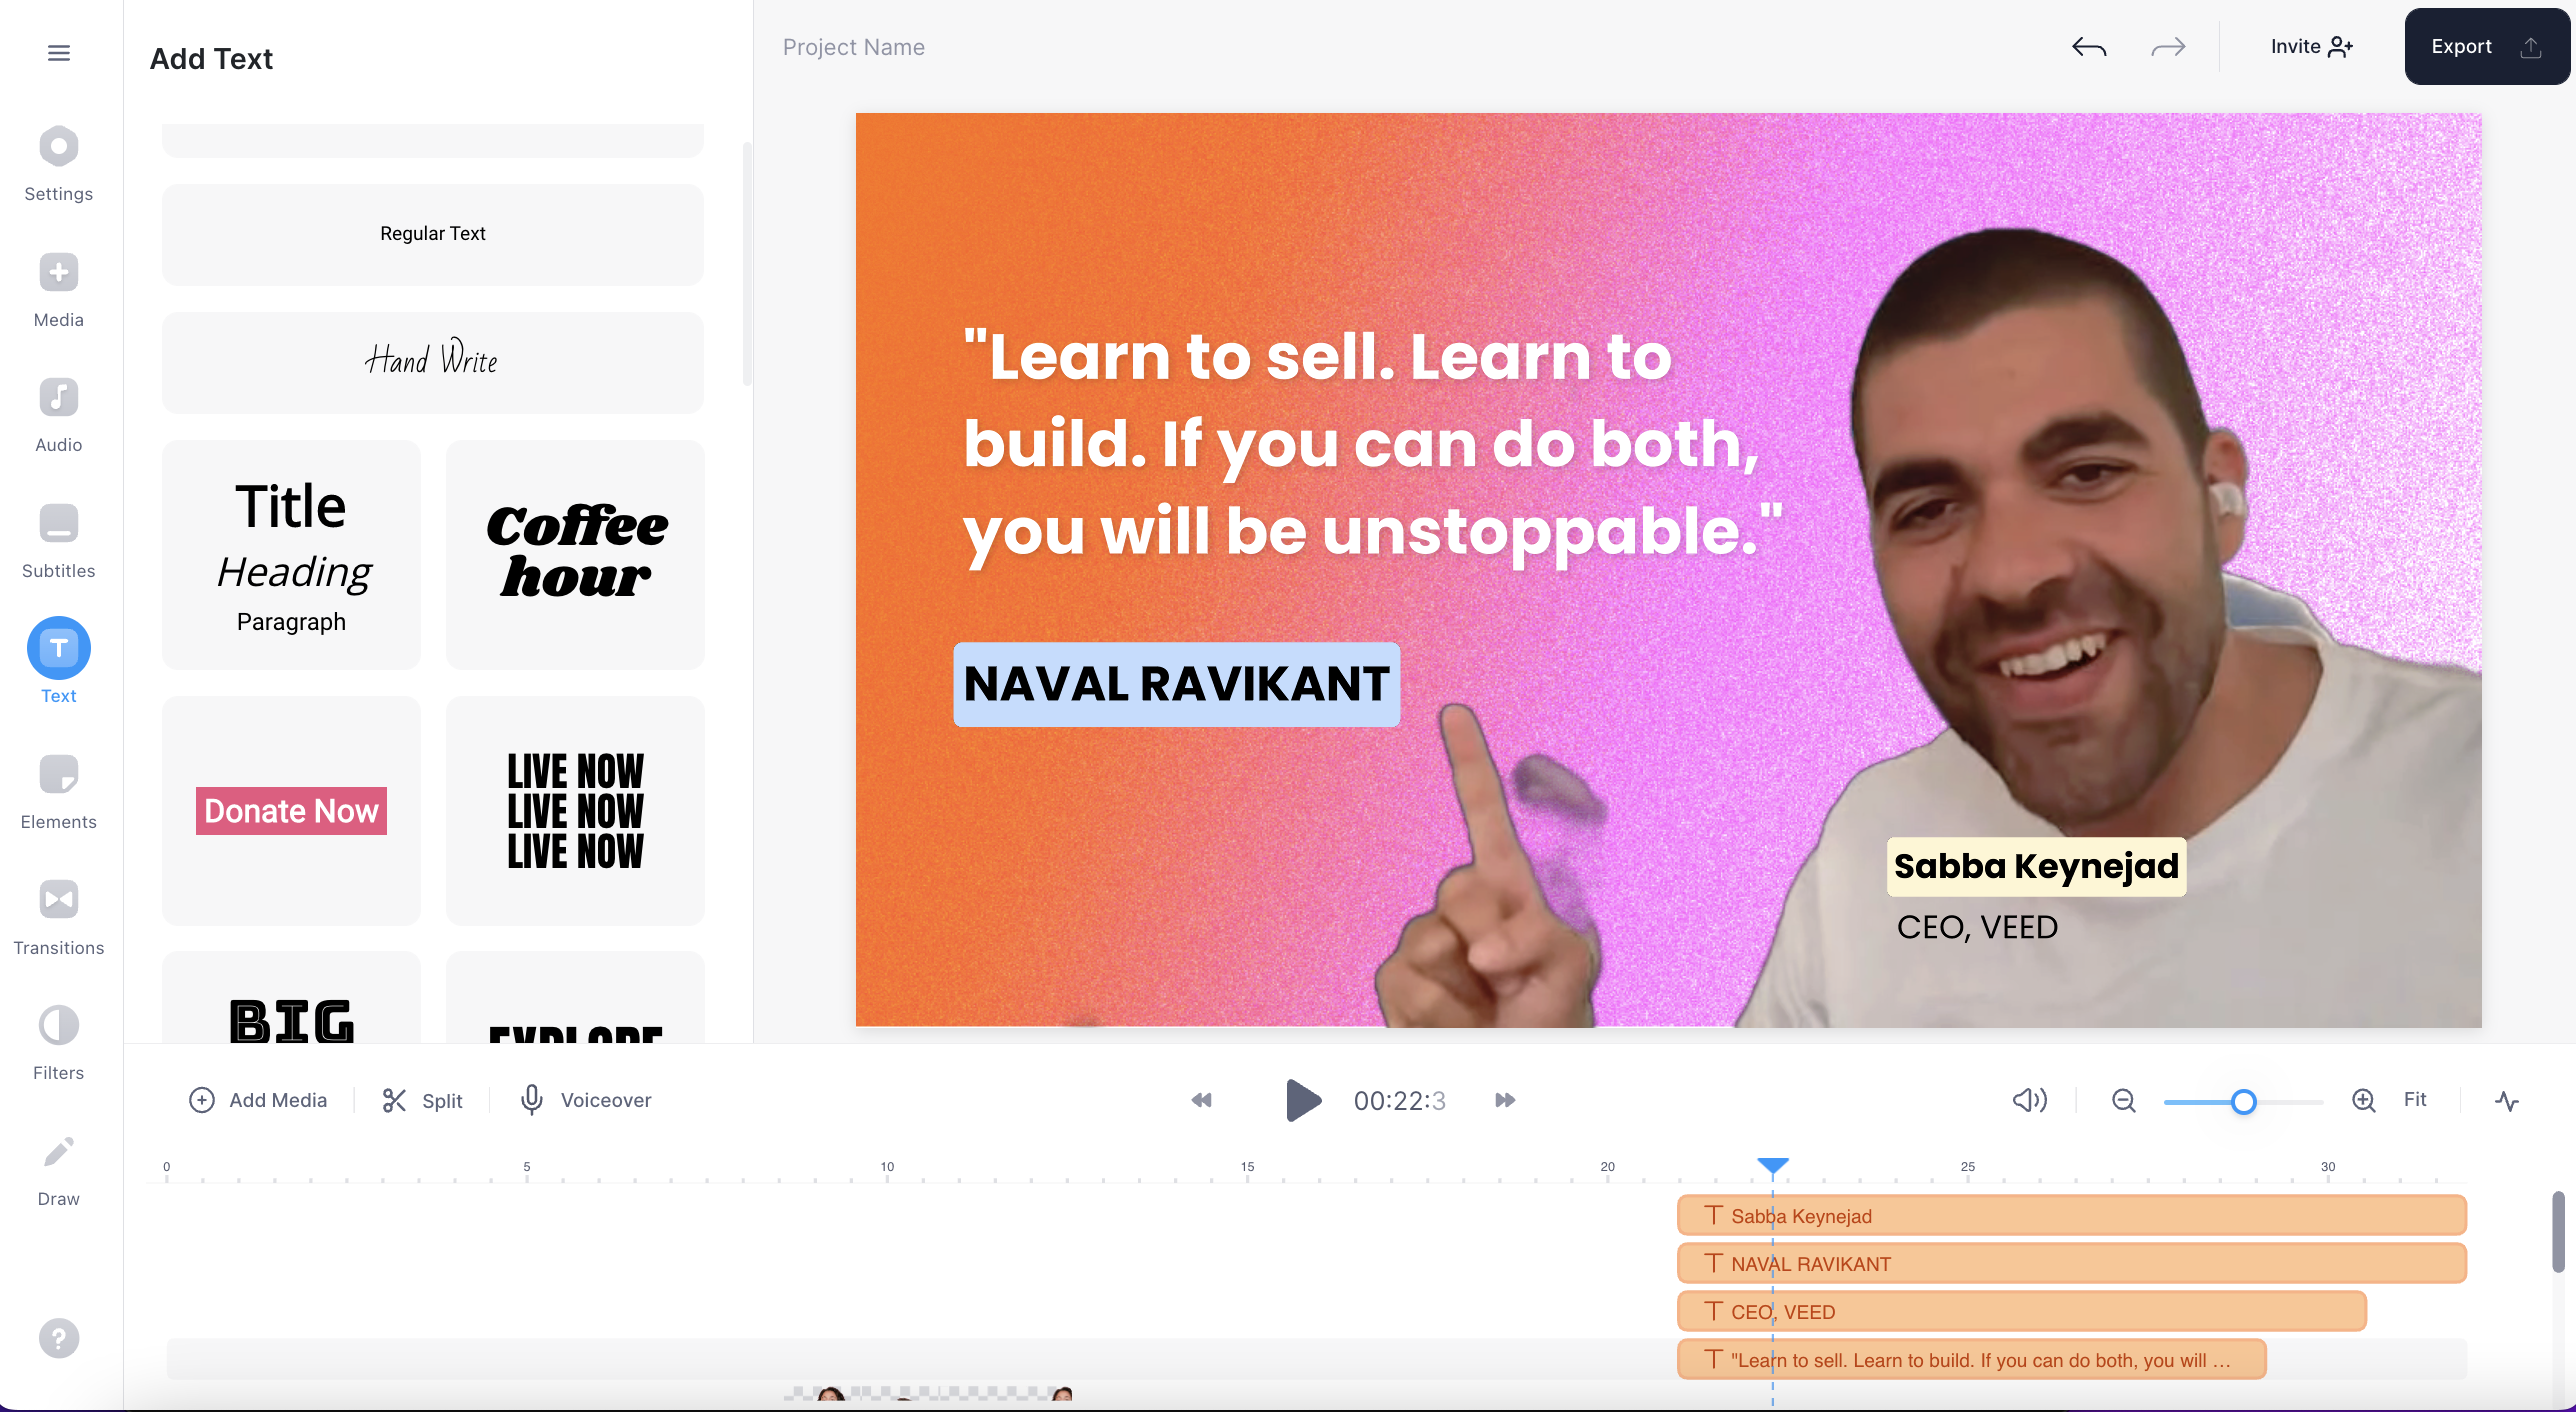Click the Invite button

click(x=2311, y=47)
